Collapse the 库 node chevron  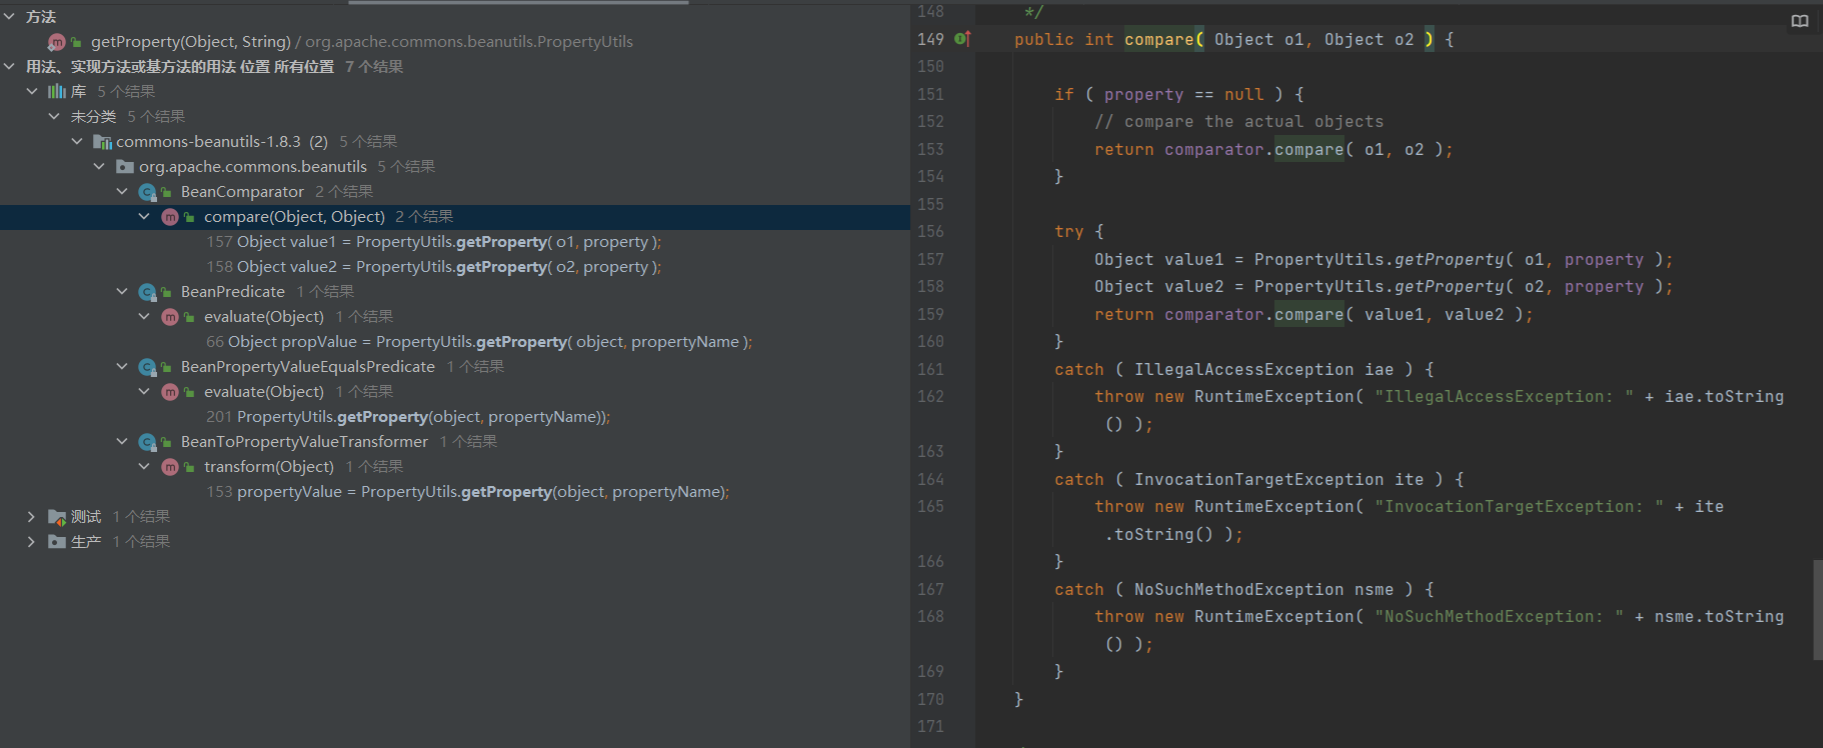pyautogui.click(x=32, y=91)
